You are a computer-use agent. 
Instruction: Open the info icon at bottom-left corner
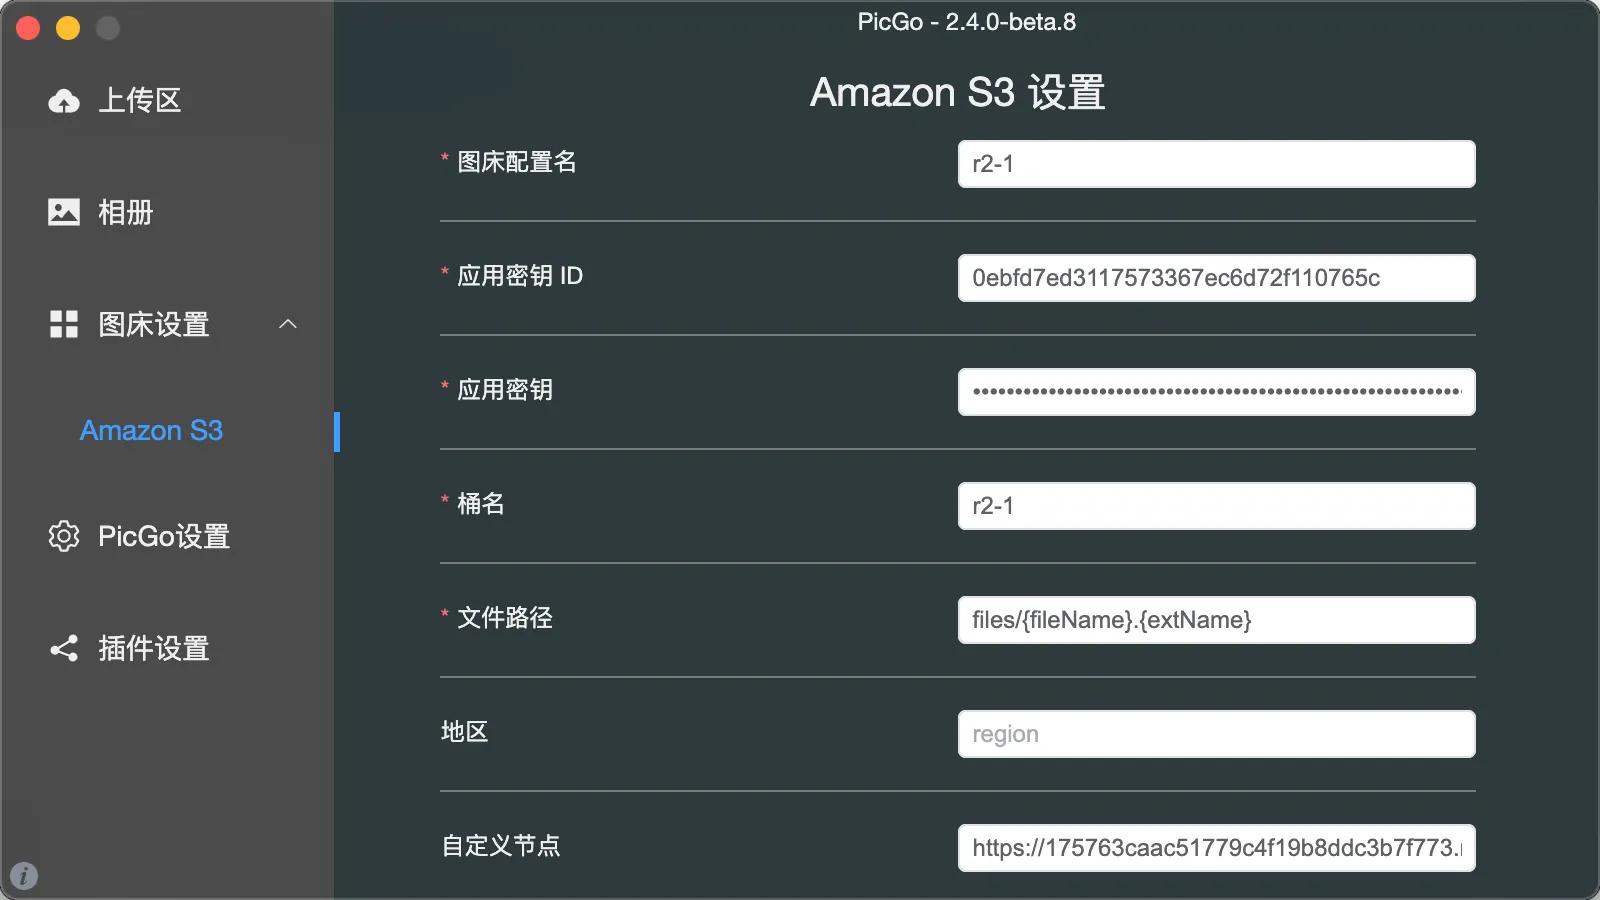24,876
